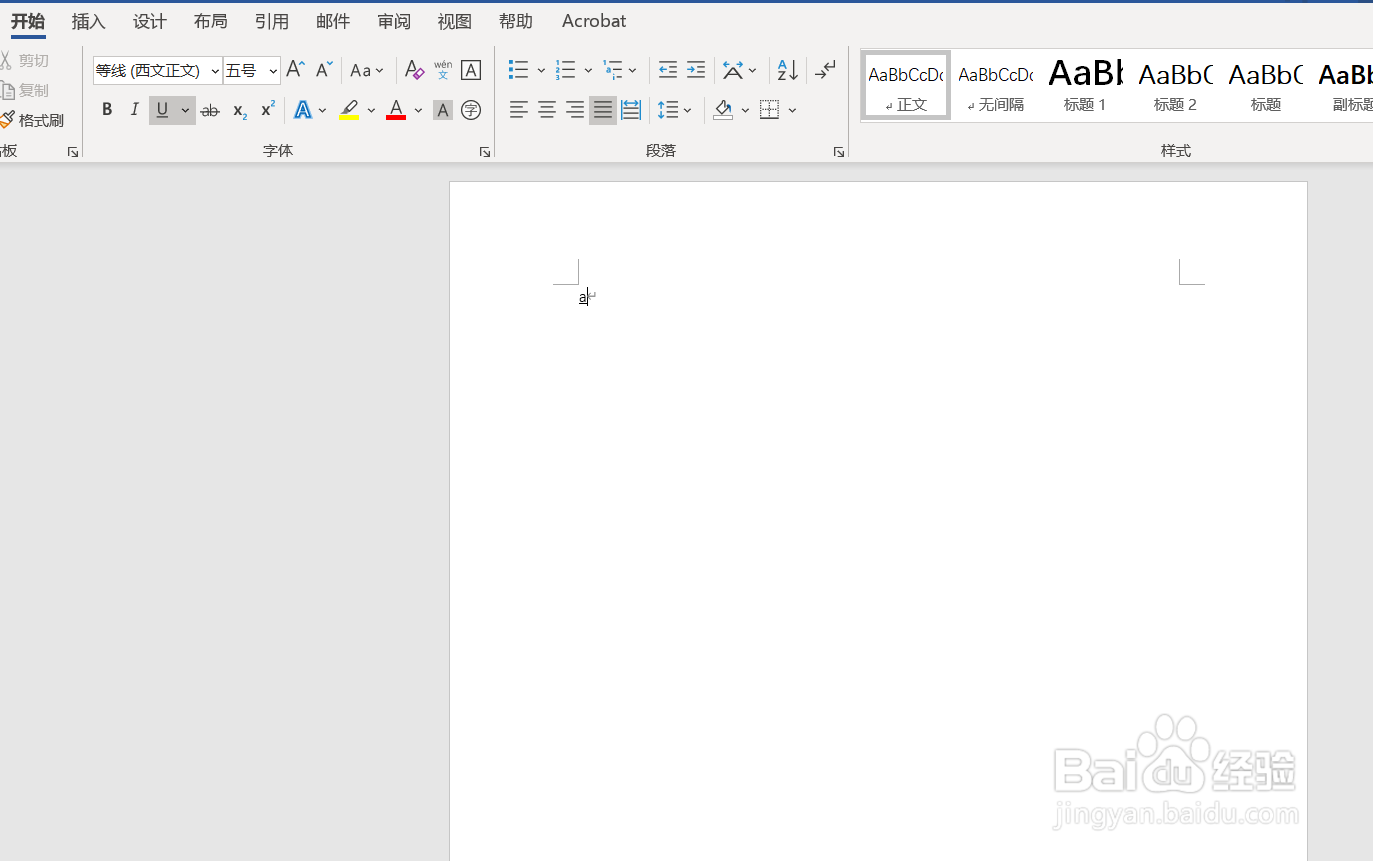Screen dimensions: 1373x861
Task: Open the Acrobat tab
Action: pyautogui.click(x=594, y=21)
